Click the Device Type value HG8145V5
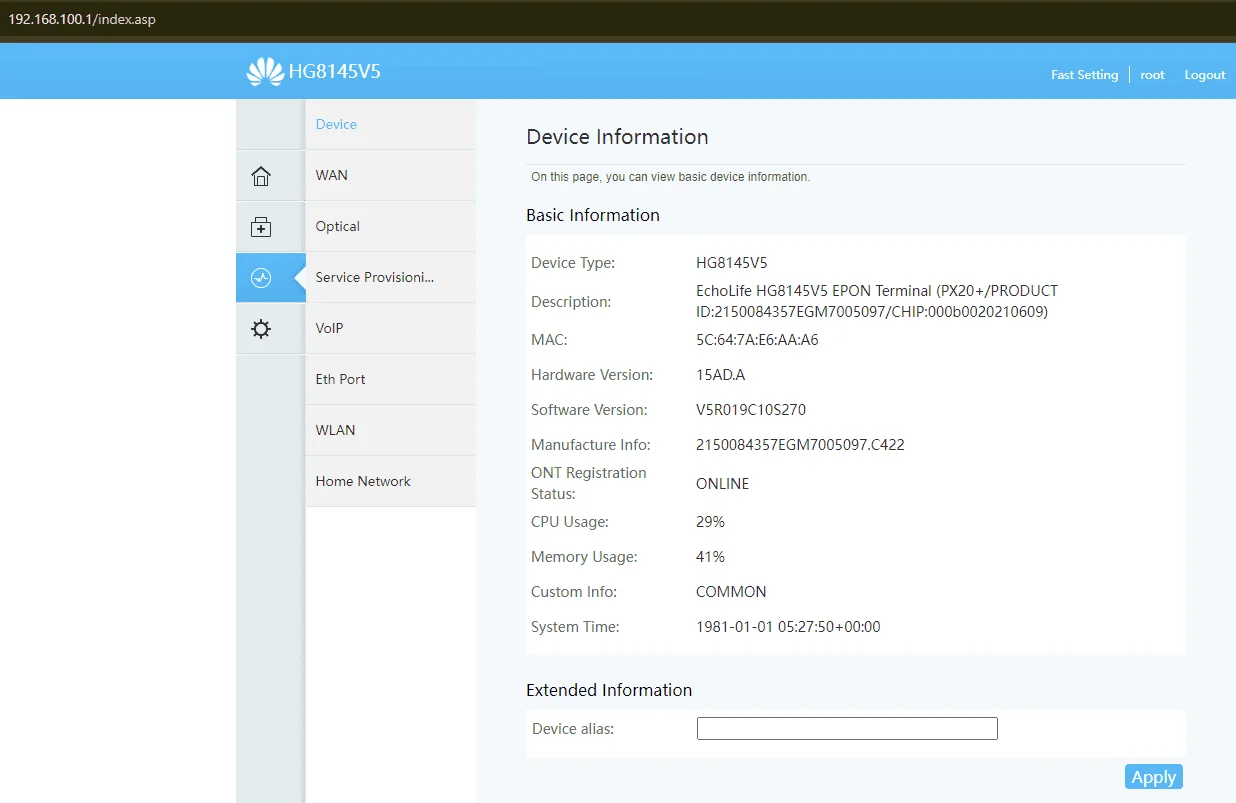This screenshot has width=1236, height=803. point(732,263)
